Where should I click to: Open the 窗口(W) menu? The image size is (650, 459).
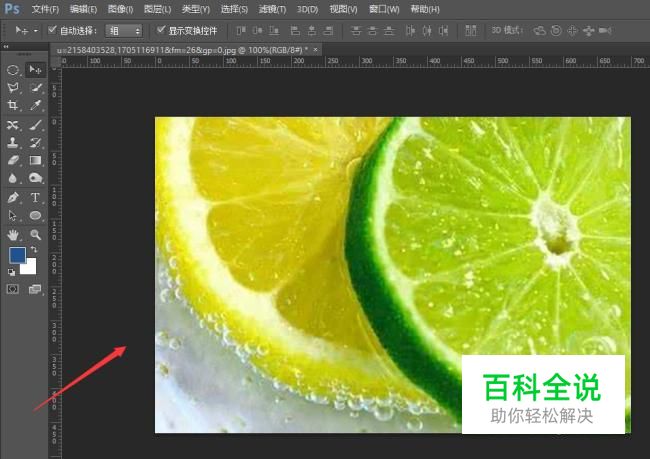[384, 9]
